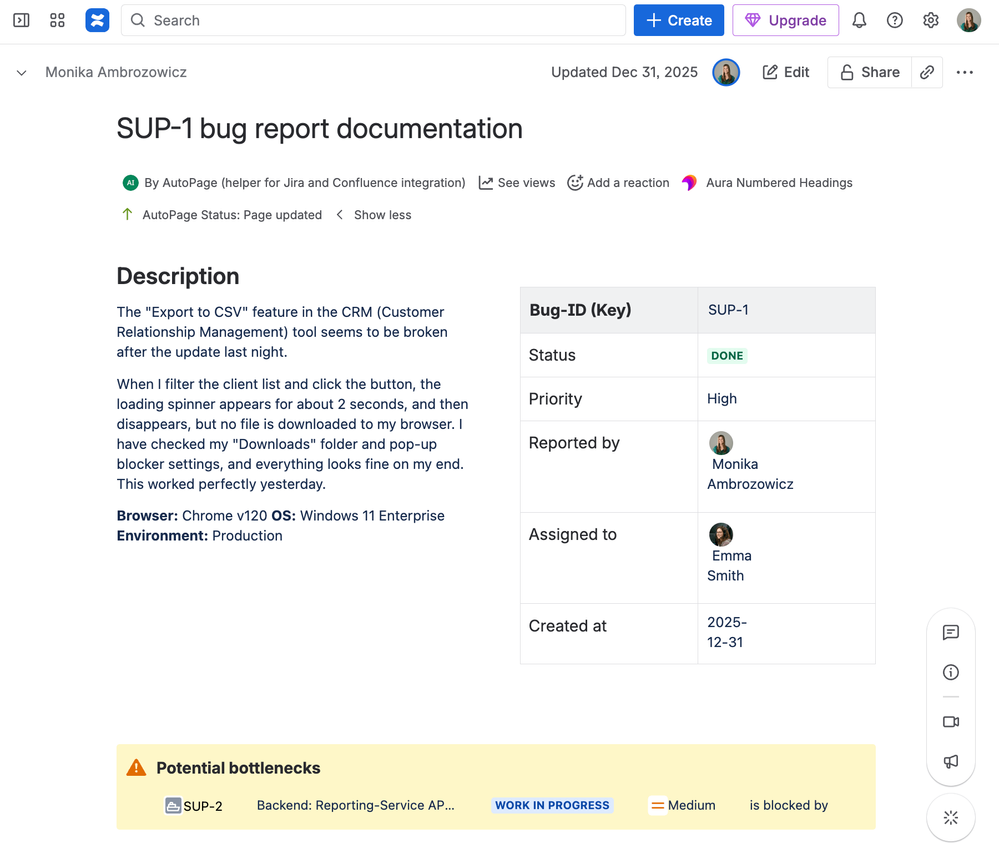Click the Edit button for the page

coord(785,72)
